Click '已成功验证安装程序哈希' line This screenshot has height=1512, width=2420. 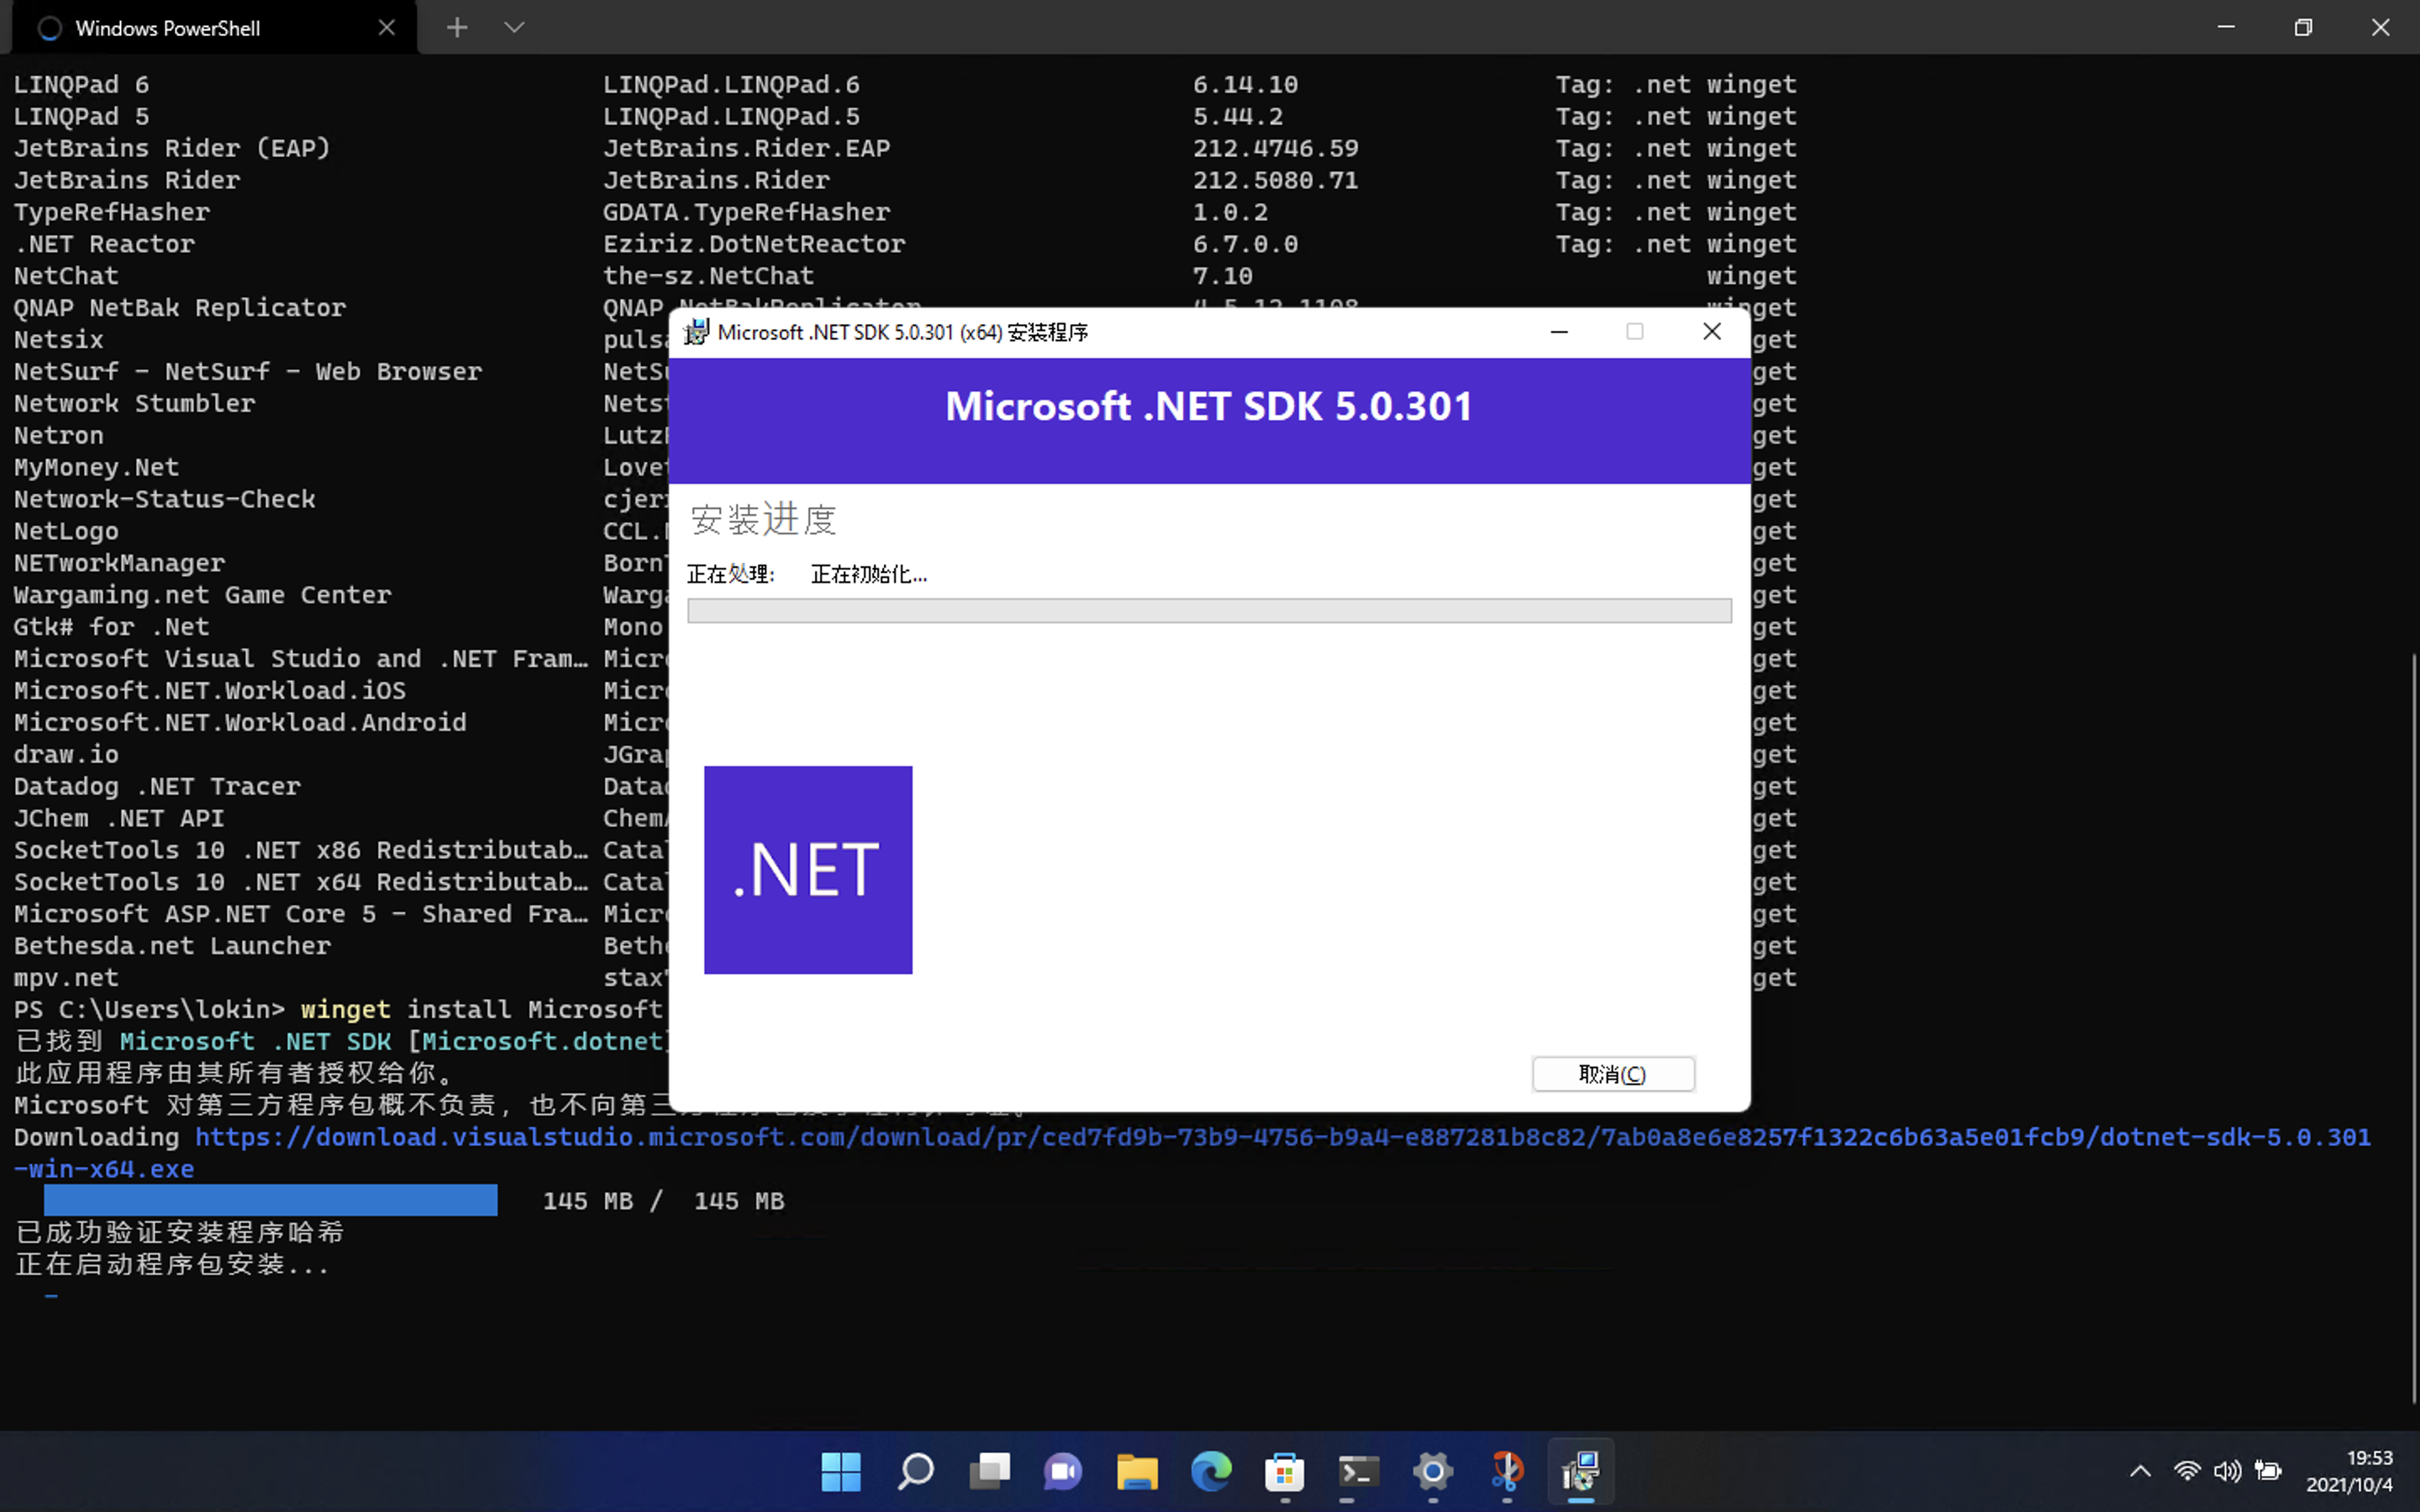pos(180,1232)
